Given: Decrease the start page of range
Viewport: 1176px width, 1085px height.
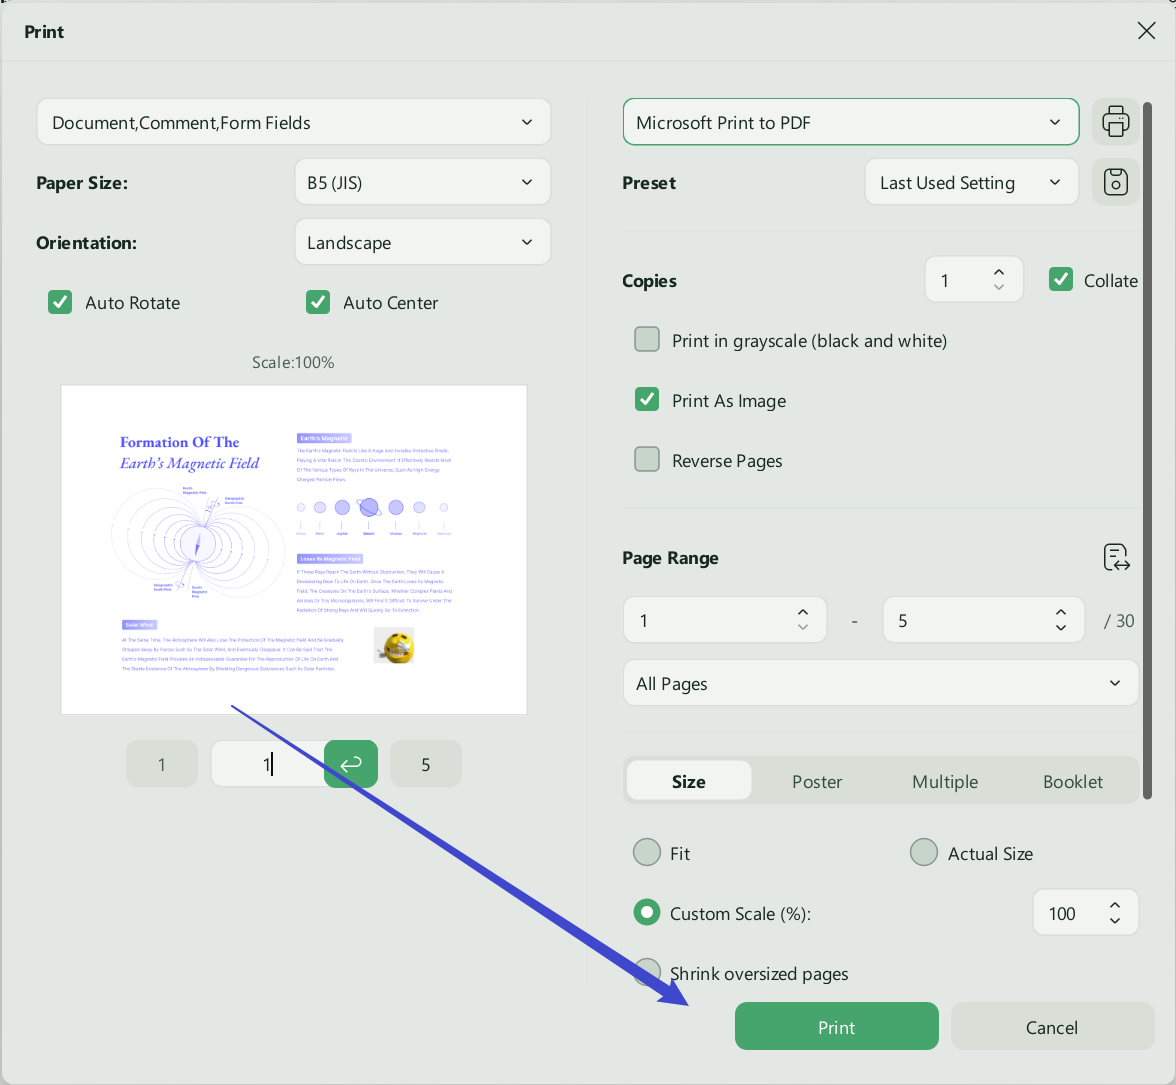Looking at the screenshot, I should pyautogui.click(x=802, y=627).
